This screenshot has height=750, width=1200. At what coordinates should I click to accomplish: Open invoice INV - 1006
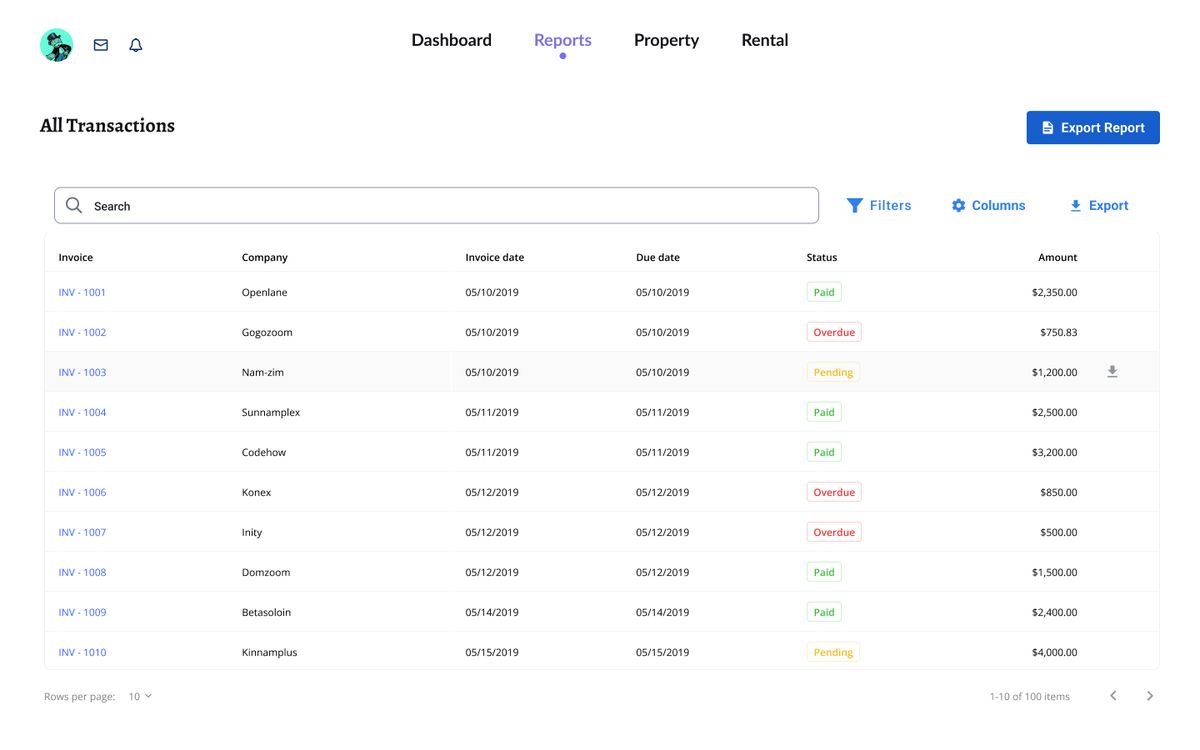point(82,492)
